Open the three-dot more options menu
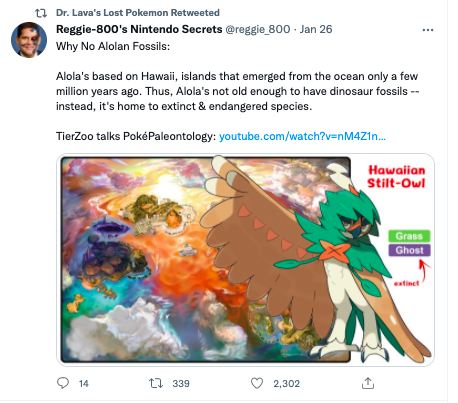 (428, 30)
